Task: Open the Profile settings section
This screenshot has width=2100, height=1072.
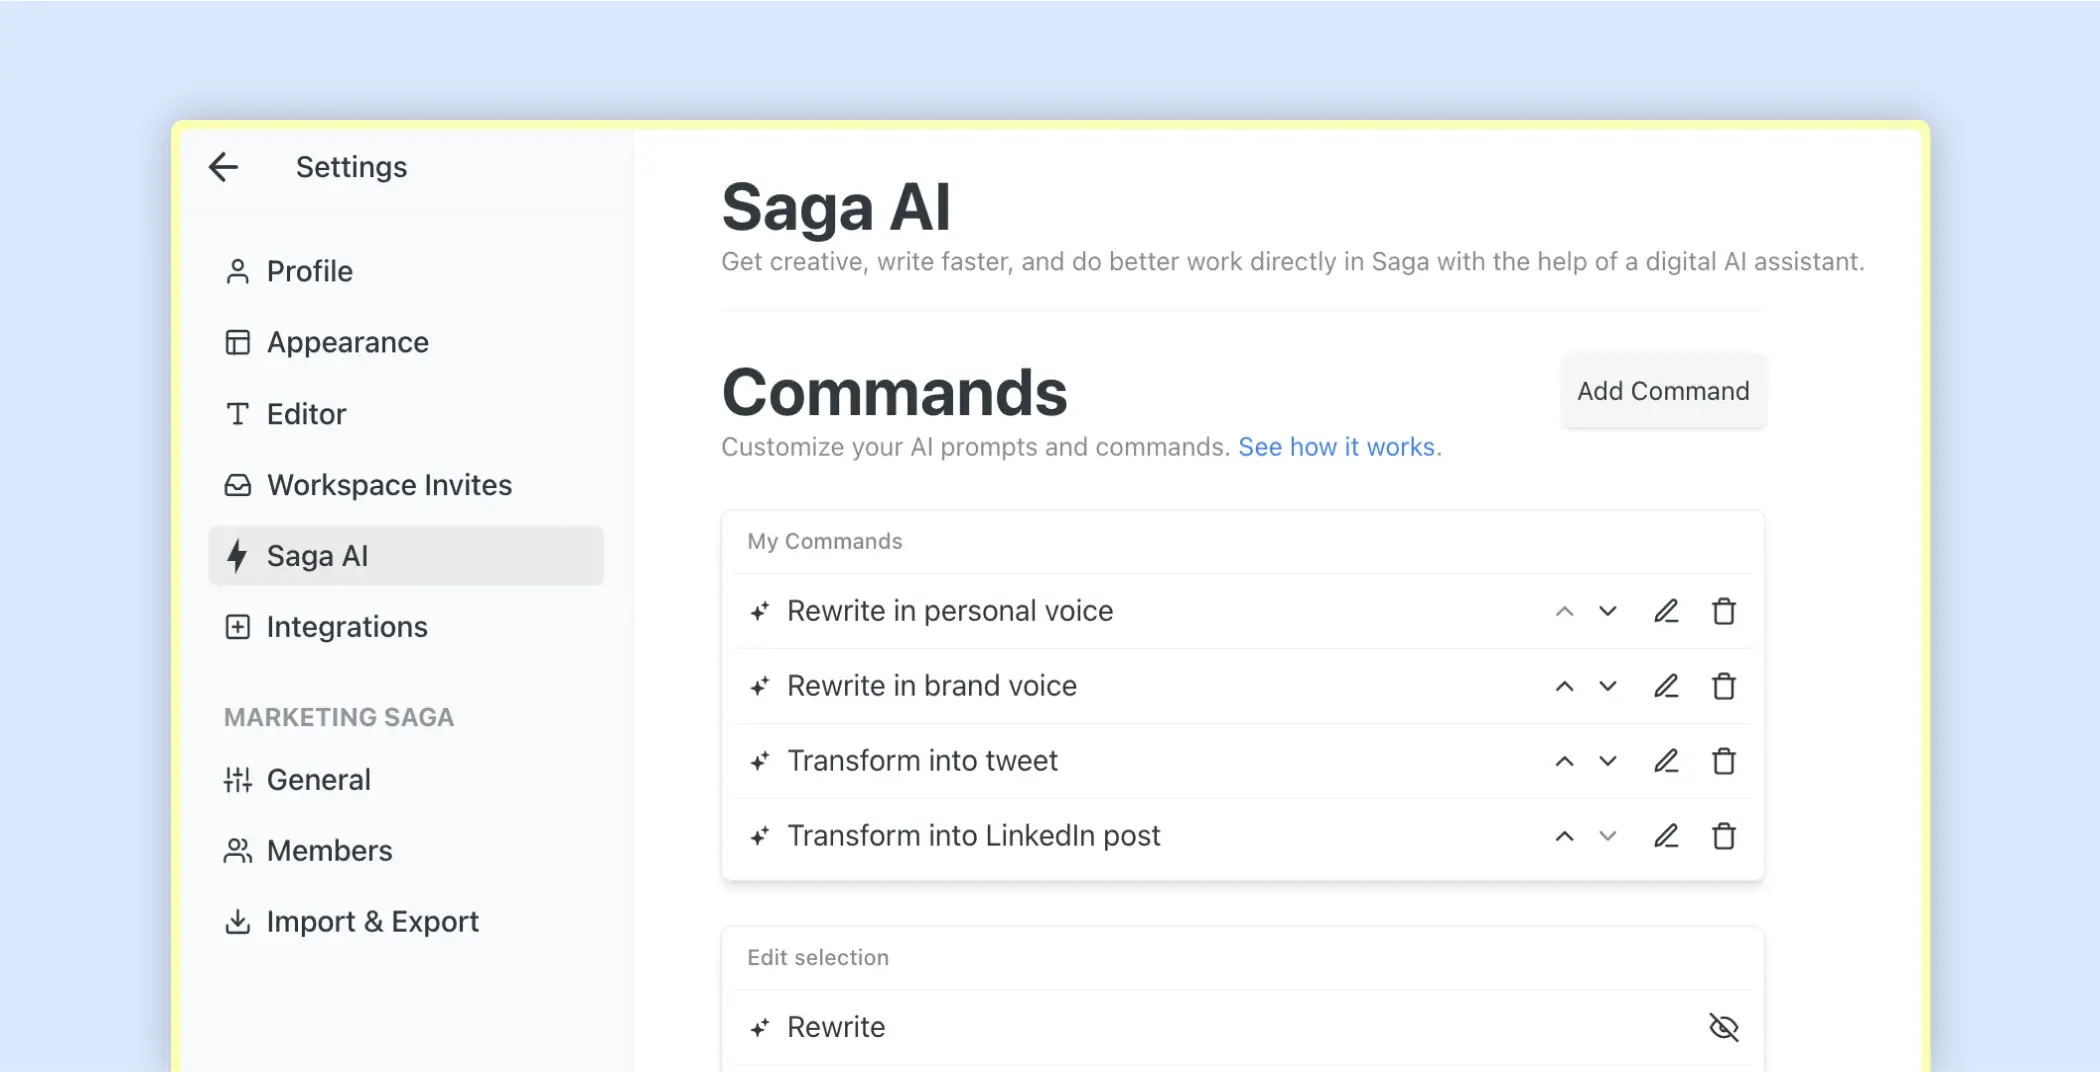Action: [309, 272]
